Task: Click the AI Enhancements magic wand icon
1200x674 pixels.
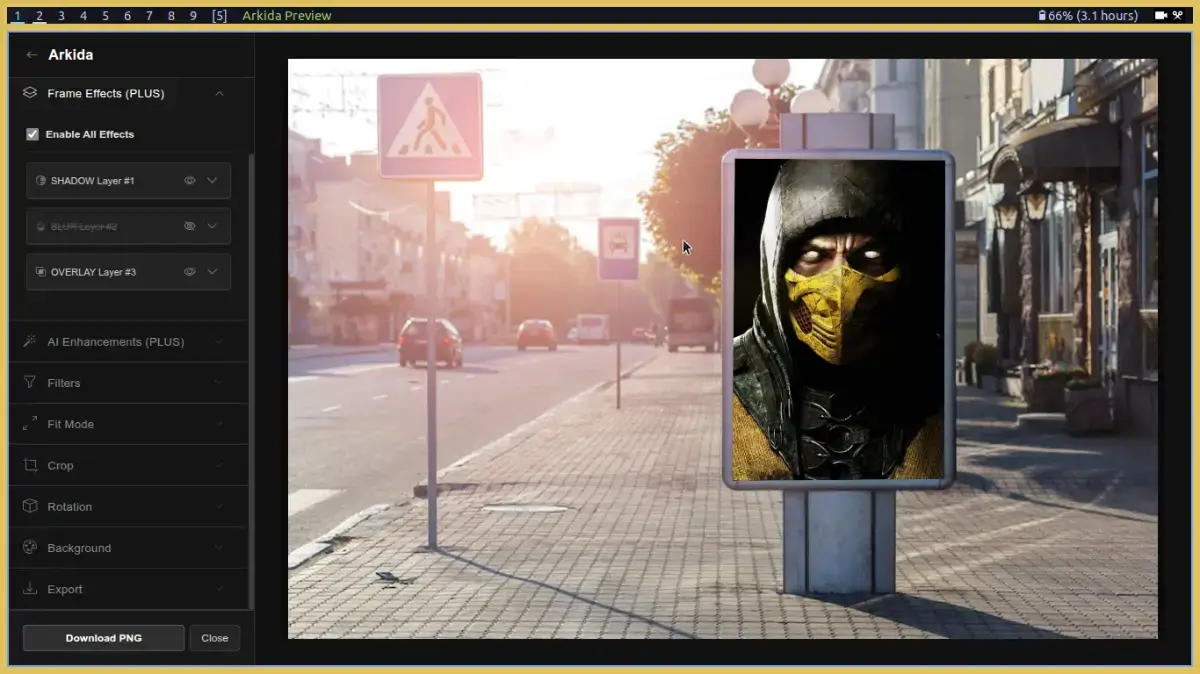Action: click(x=30, y=342)
